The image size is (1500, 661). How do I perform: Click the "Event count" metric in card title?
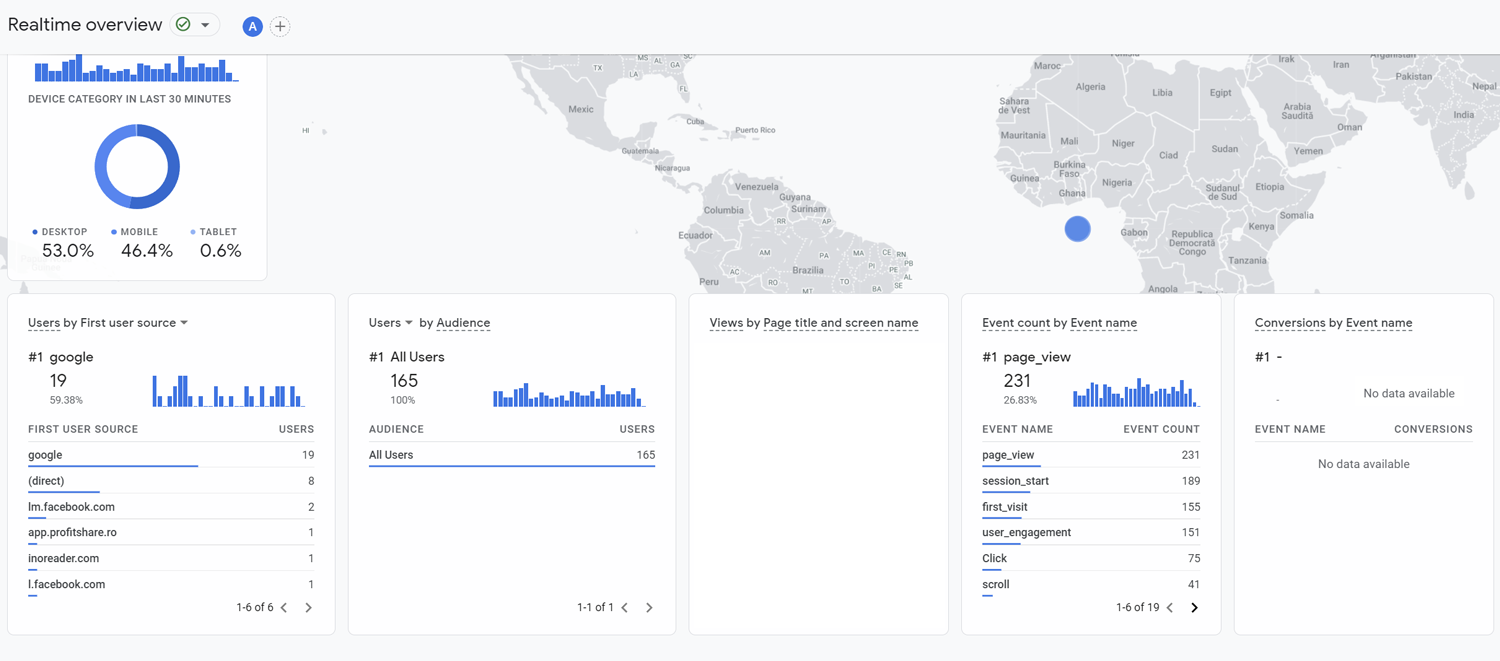[1016, 323]
